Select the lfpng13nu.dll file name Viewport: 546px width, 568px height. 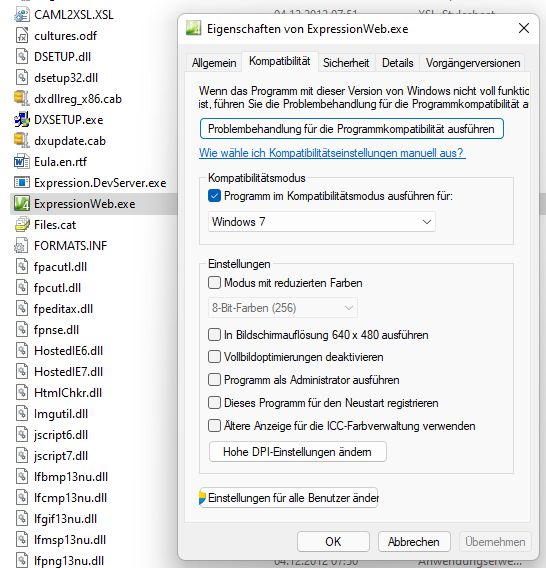click(x=69, y=561)
